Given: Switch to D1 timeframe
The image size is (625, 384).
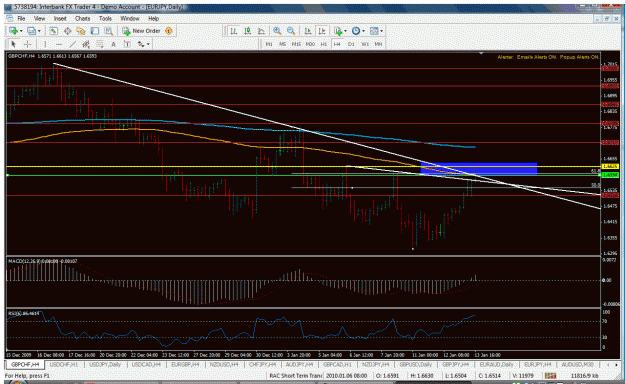Looking at the screenshot, I should (x=351, y=44).
